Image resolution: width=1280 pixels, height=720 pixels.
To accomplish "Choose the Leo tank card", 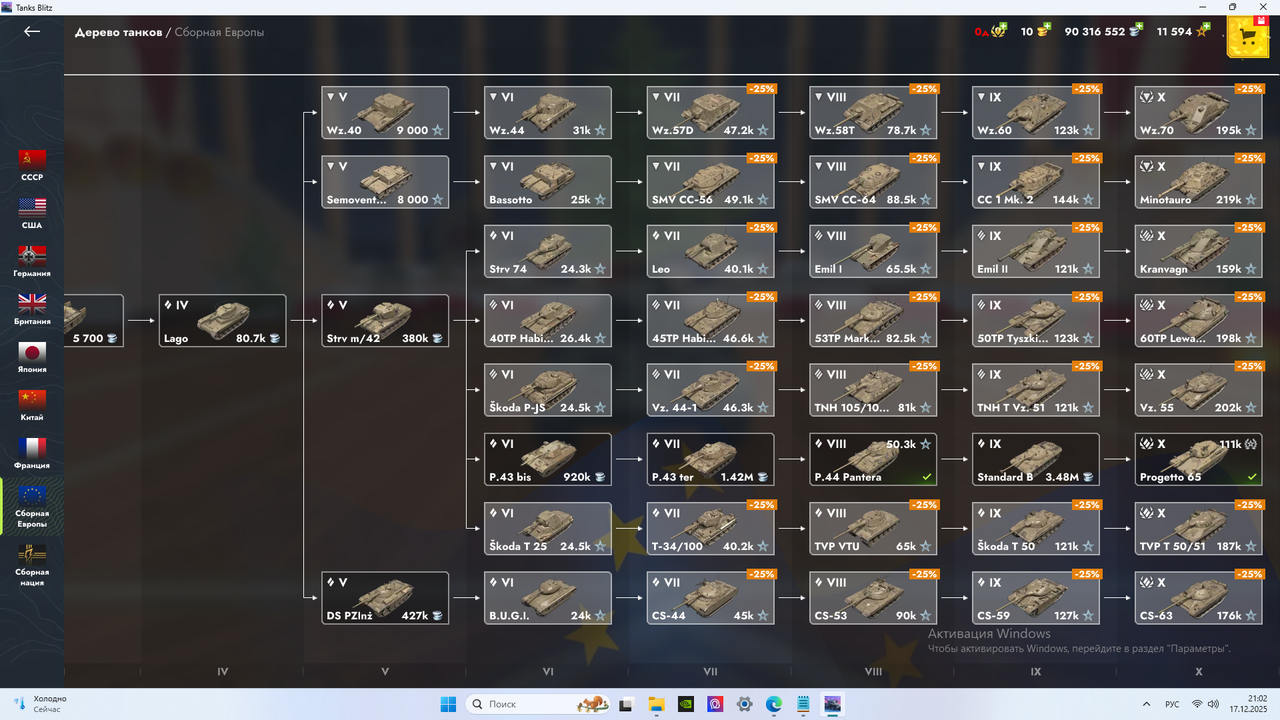I will click(x=710, y=252).
